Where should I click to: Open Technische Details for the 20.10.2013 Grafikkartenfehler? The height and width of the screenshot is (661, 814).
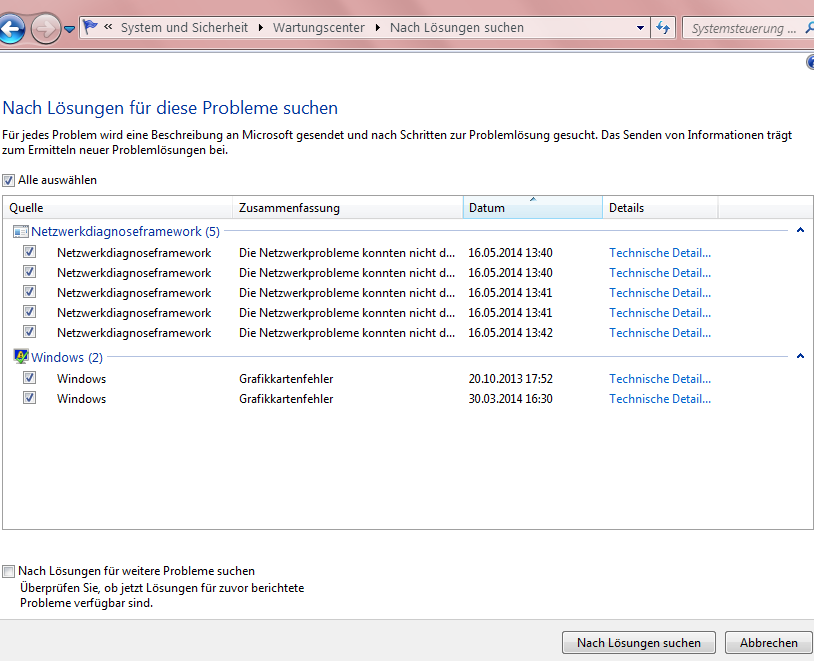(x=660, y=379)
